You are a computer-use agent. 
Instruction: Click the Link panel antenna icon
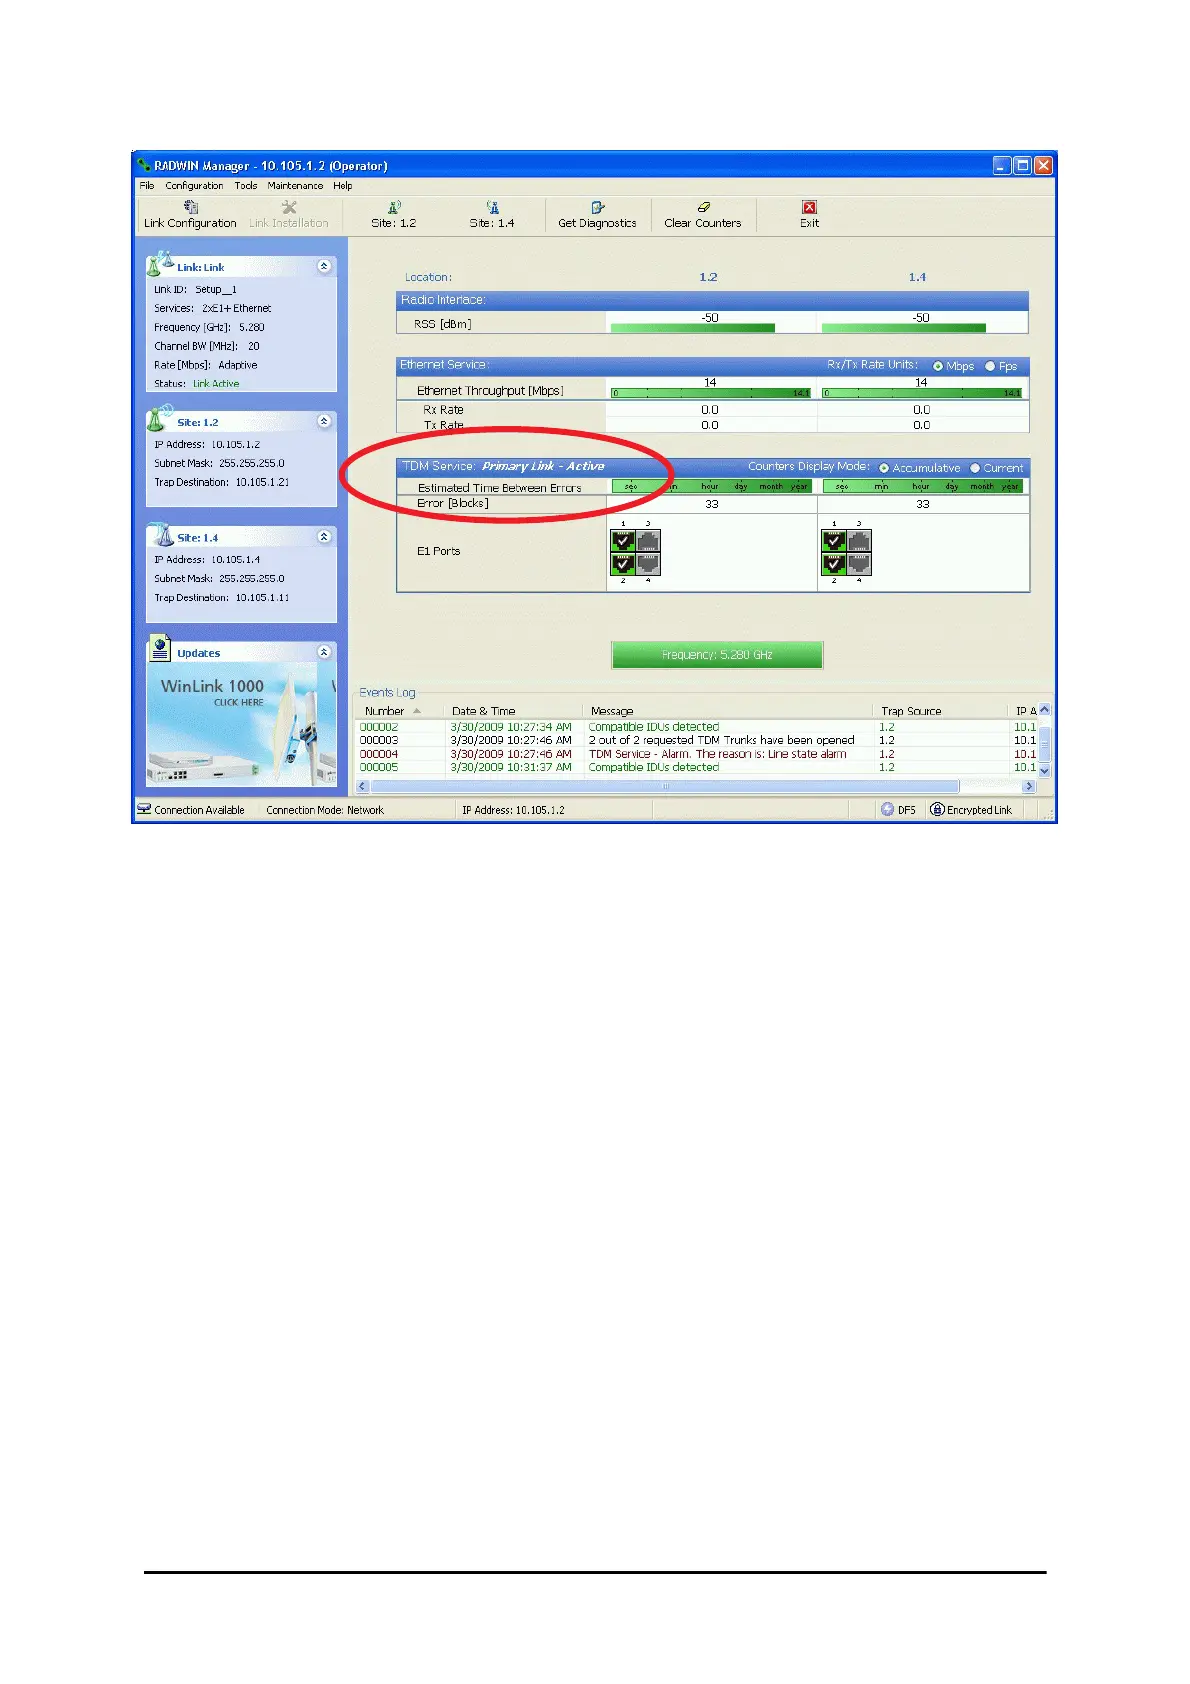[159, 264]
